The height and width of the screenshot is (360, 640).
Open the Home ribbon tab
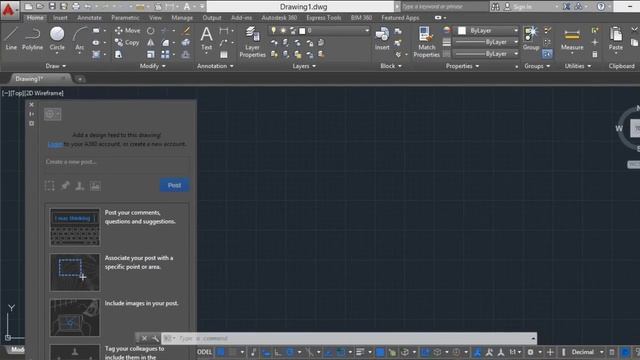(x=35, y=18)
